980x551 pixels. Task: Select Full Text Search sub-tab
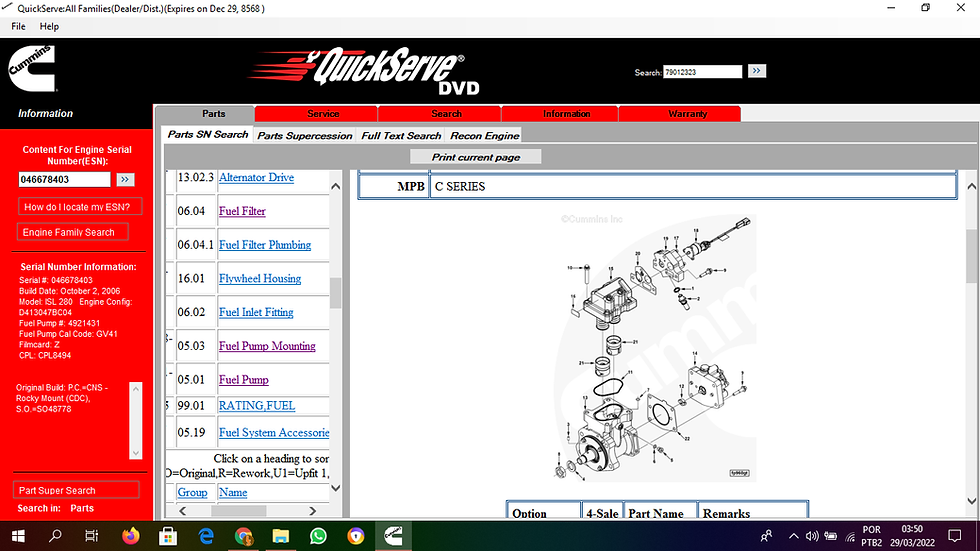tap(401, 136)
